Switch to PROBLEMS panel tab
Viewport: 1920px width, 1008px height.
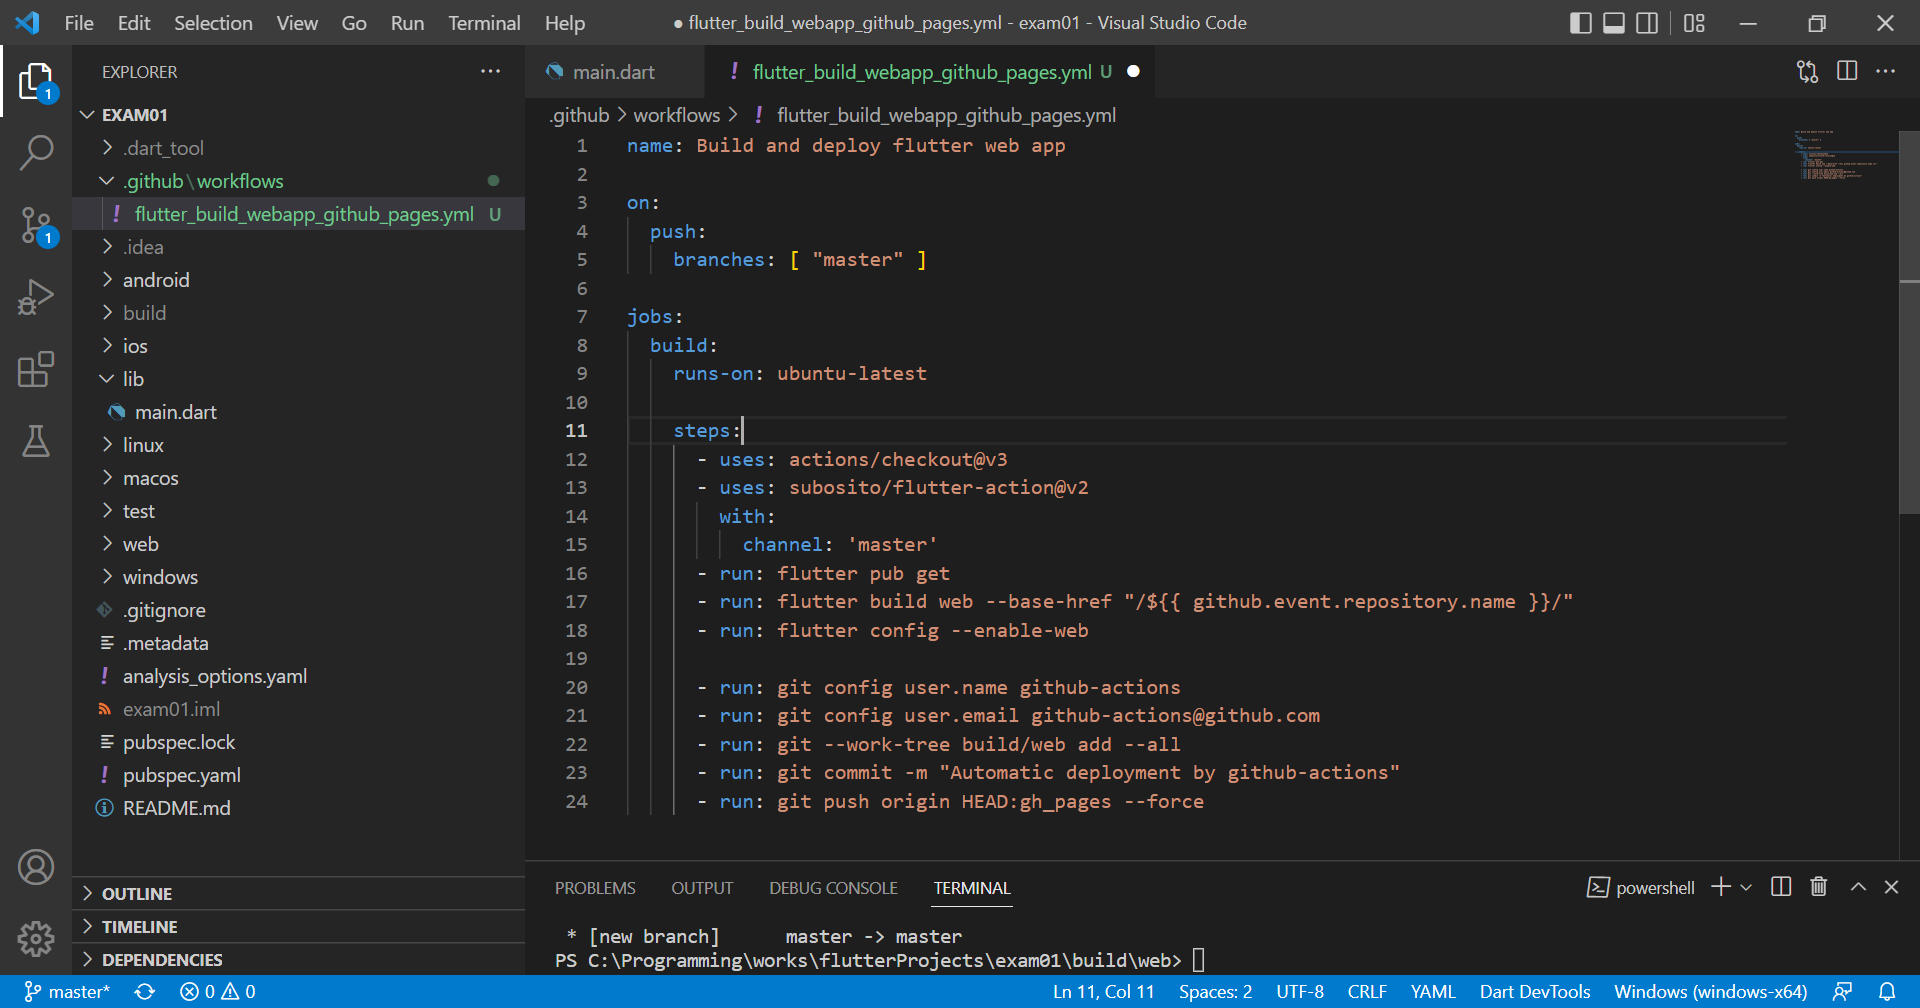pos(595,888)
